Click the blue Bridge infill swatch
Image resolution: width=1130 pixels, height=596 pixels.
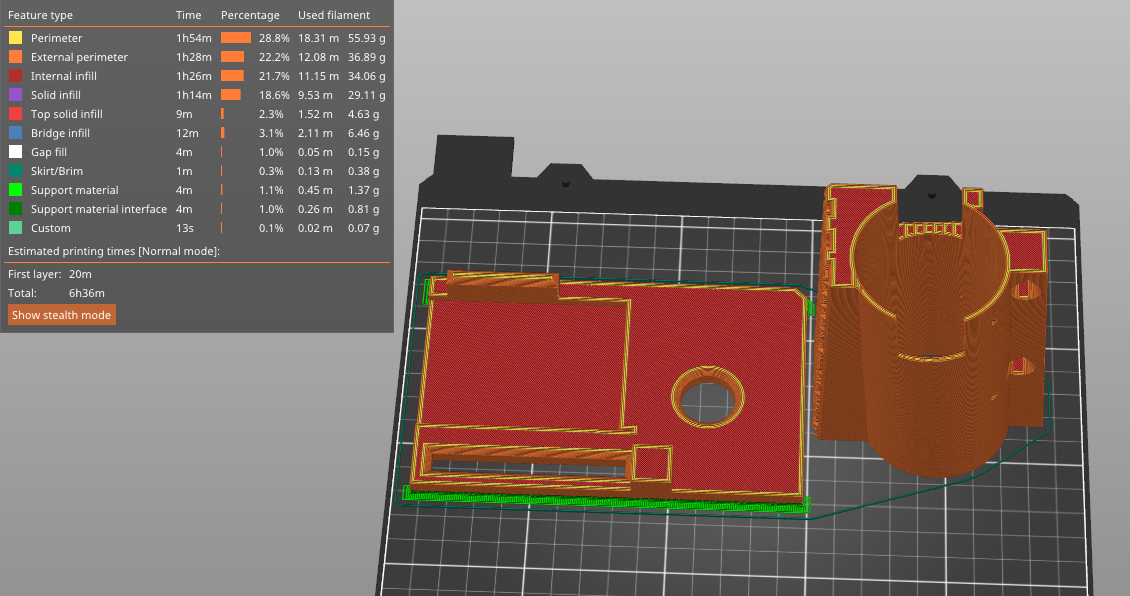tap(15, 133)
